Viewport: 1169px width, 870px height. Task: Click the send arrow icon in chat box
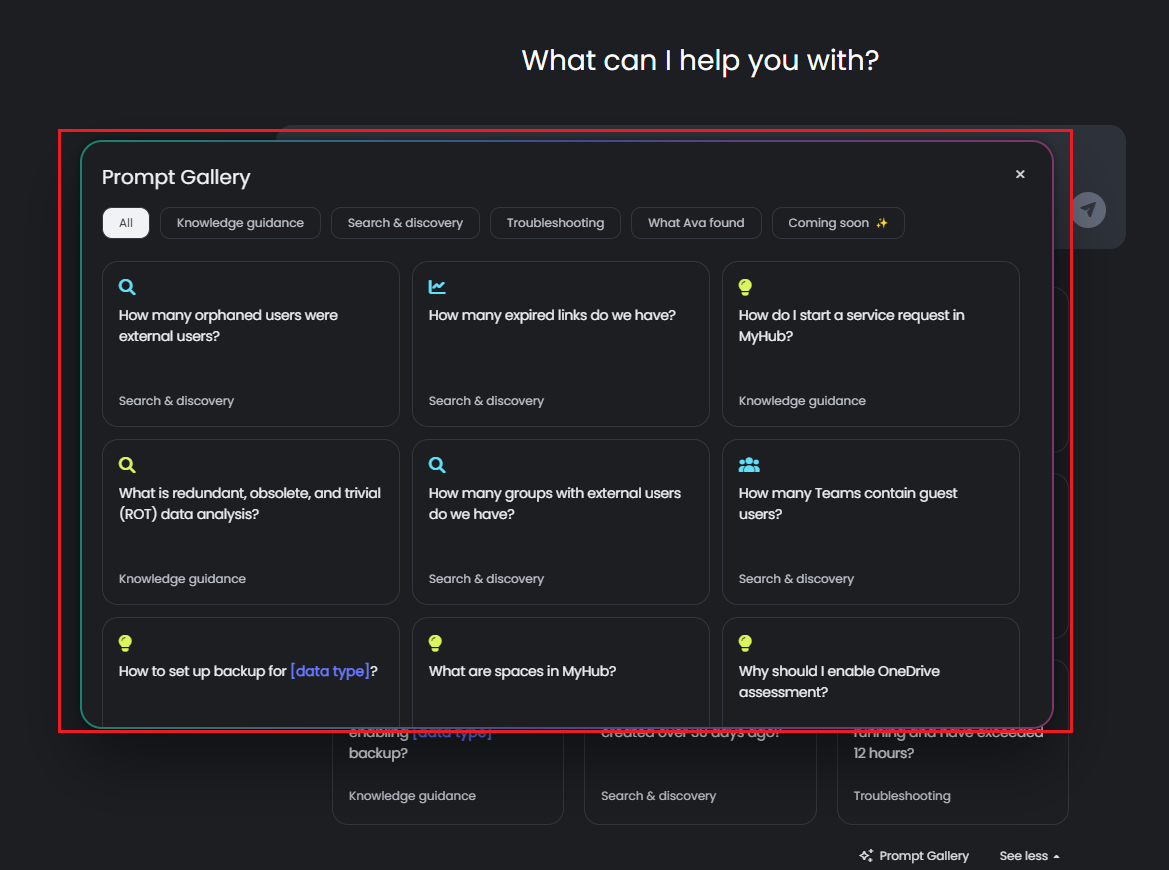pyautogui.click(x=1089, y=210)
